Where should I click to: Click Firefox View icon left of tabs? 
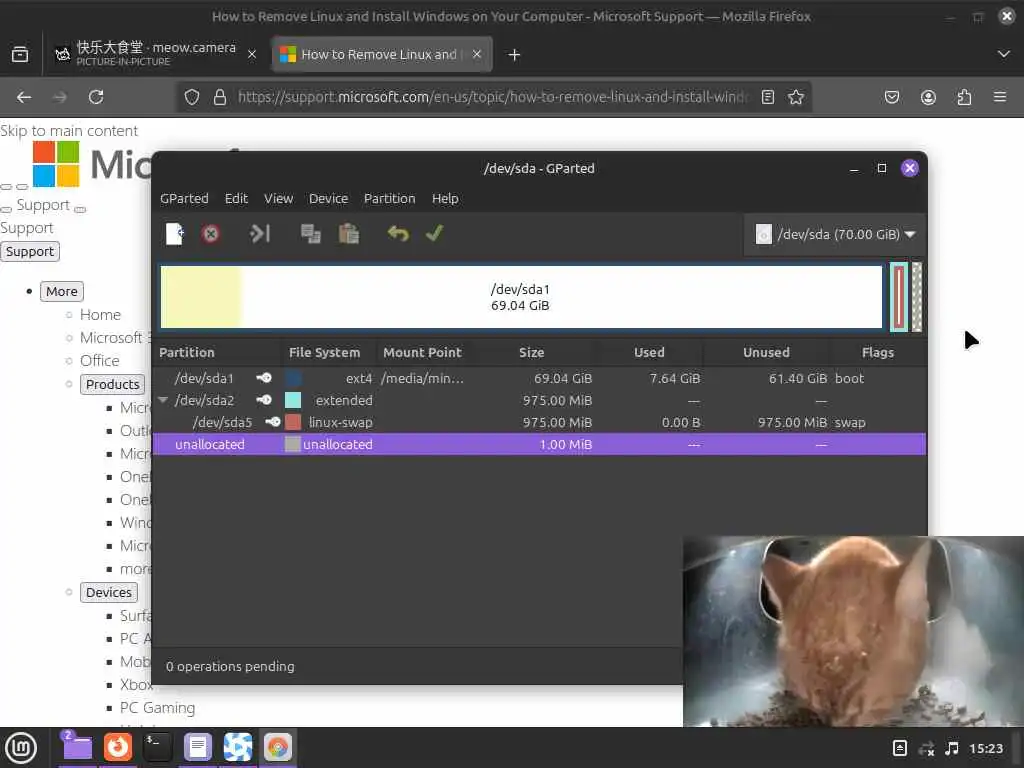coord(20,55)
